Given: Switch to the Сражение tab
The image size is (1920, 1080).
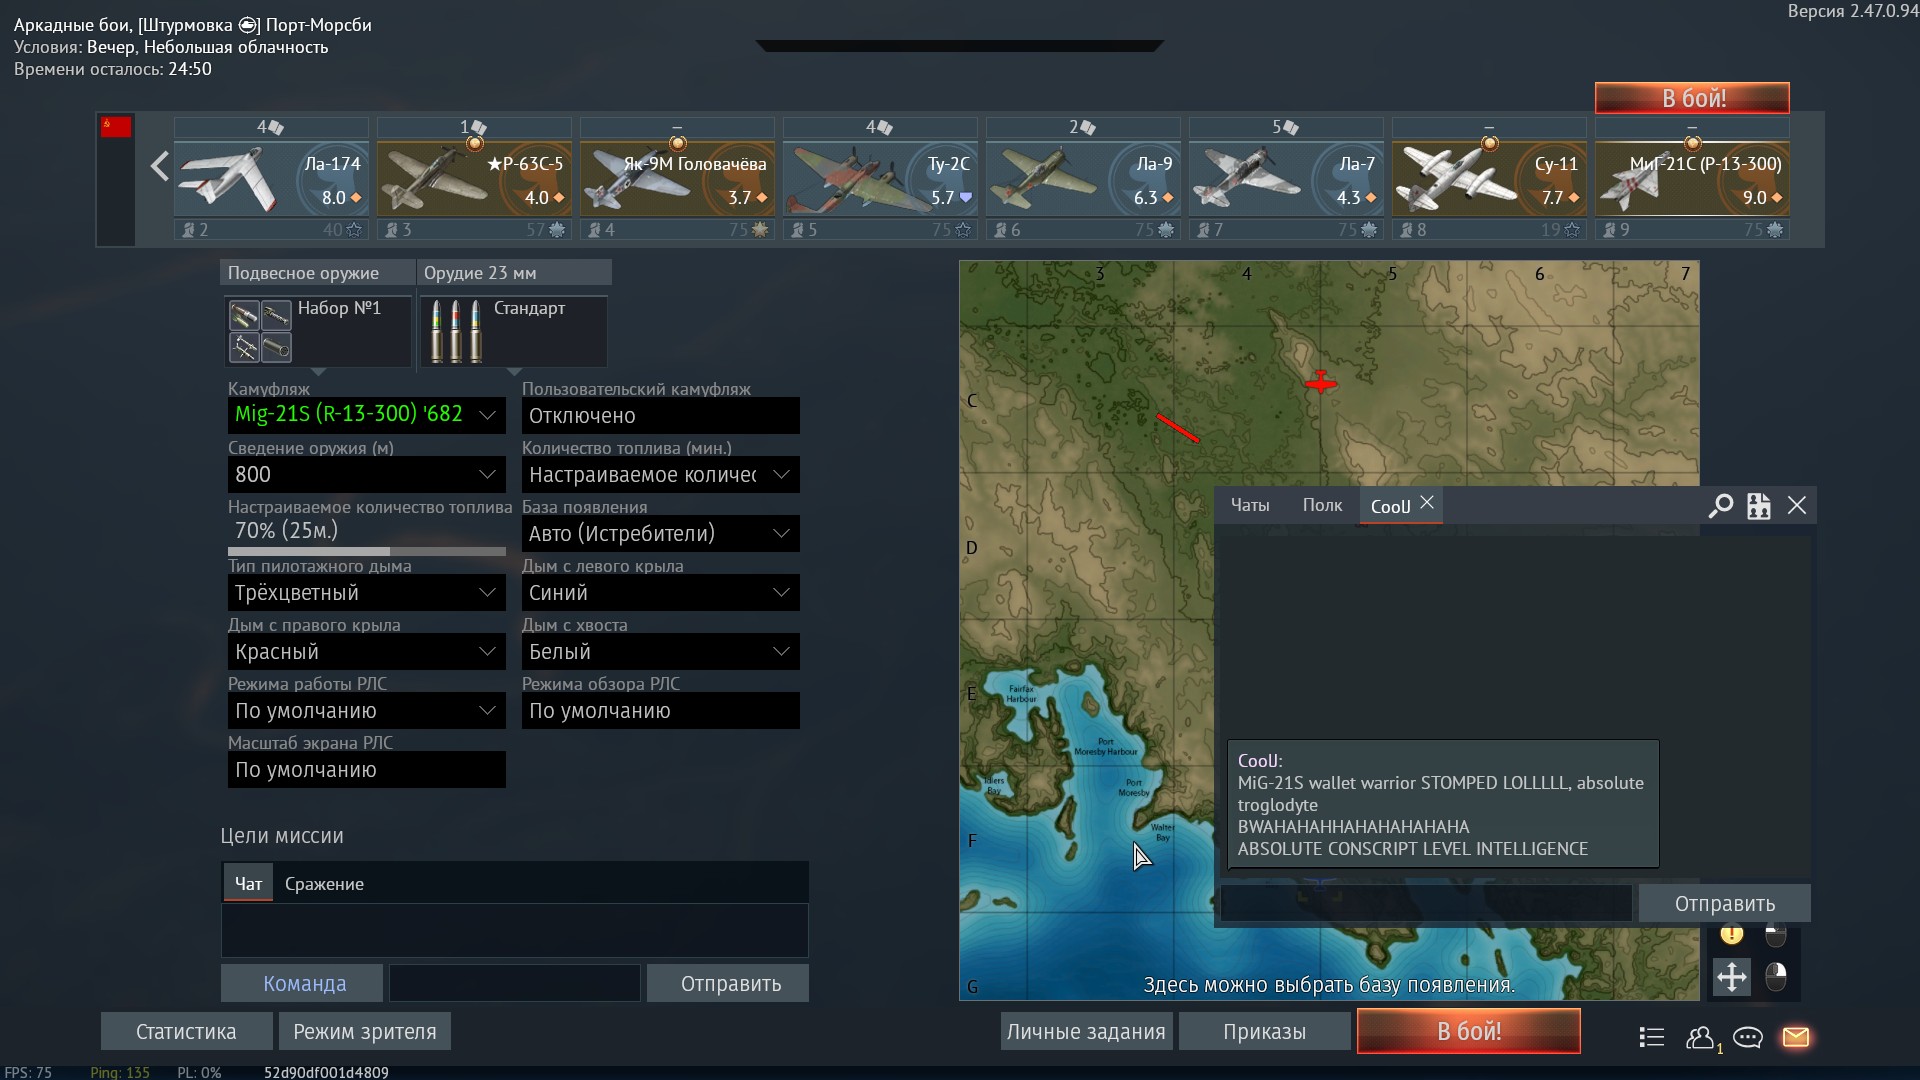Looking at the screenshot, I should 324,884.
